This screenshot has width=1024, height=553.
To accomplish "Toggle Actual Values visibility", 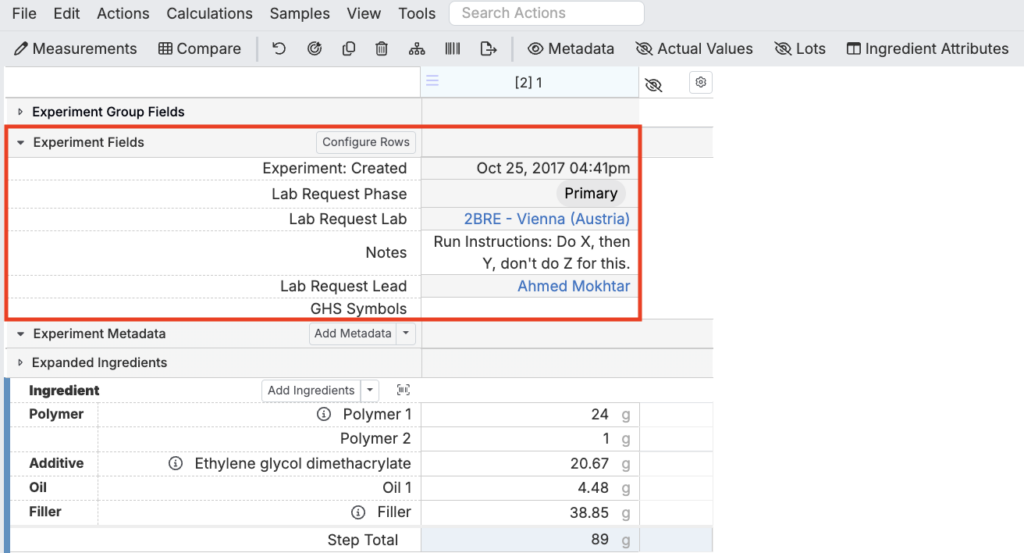I will [694, 49].
